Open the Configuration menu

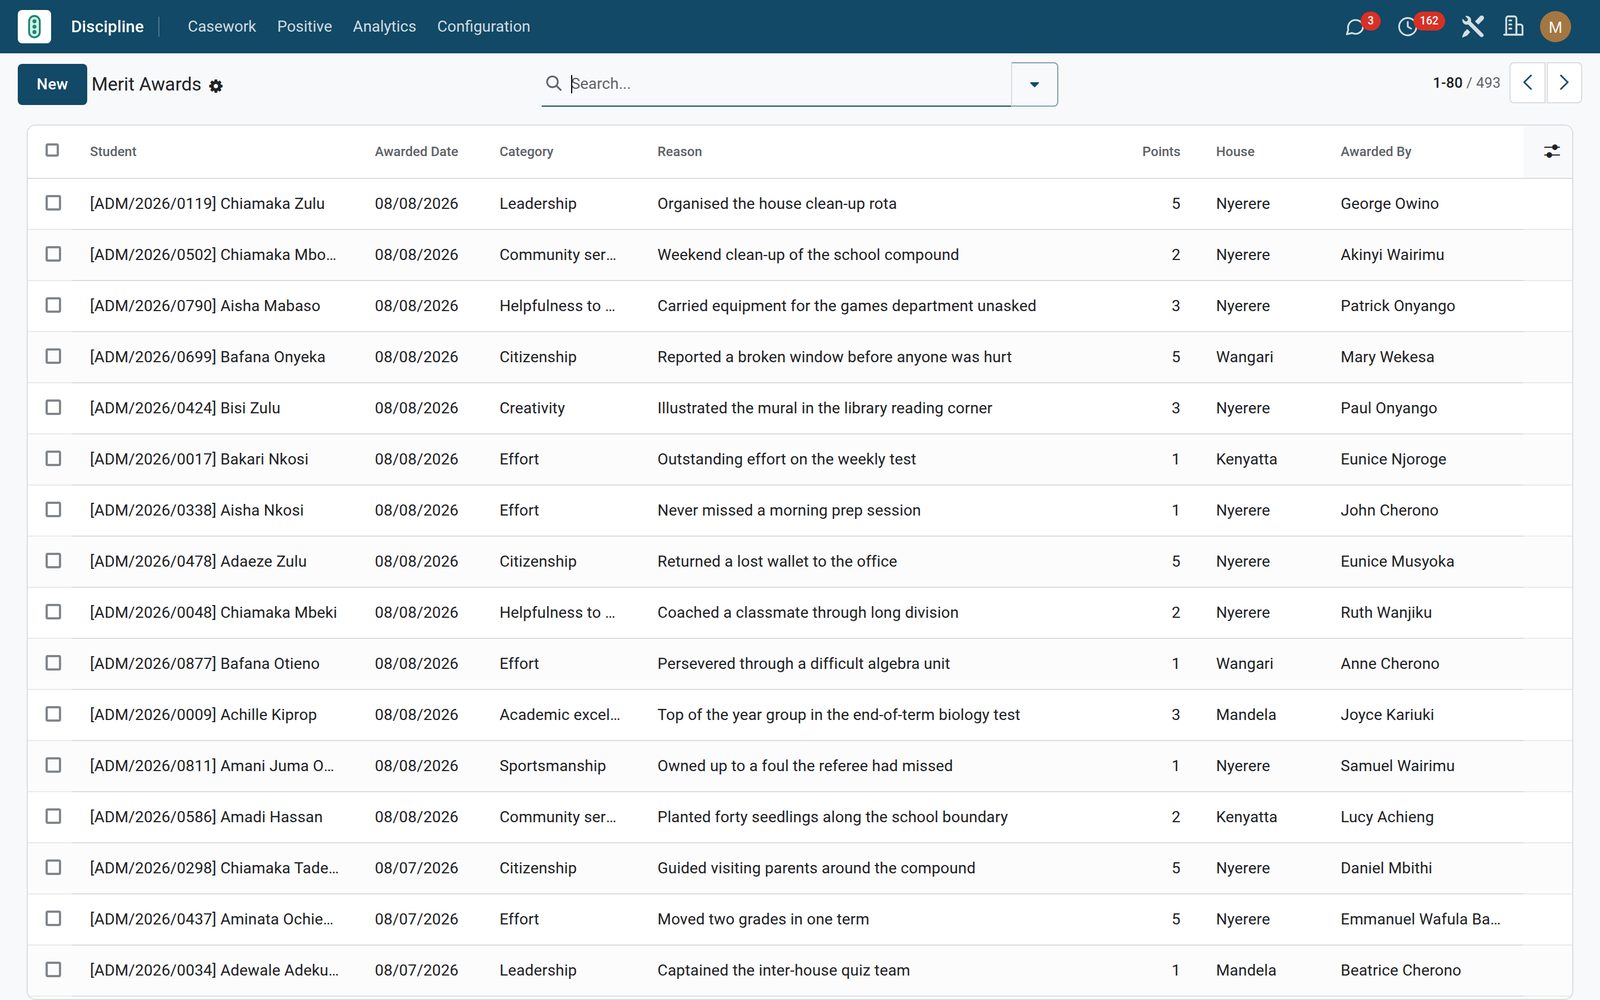point(483,26)
